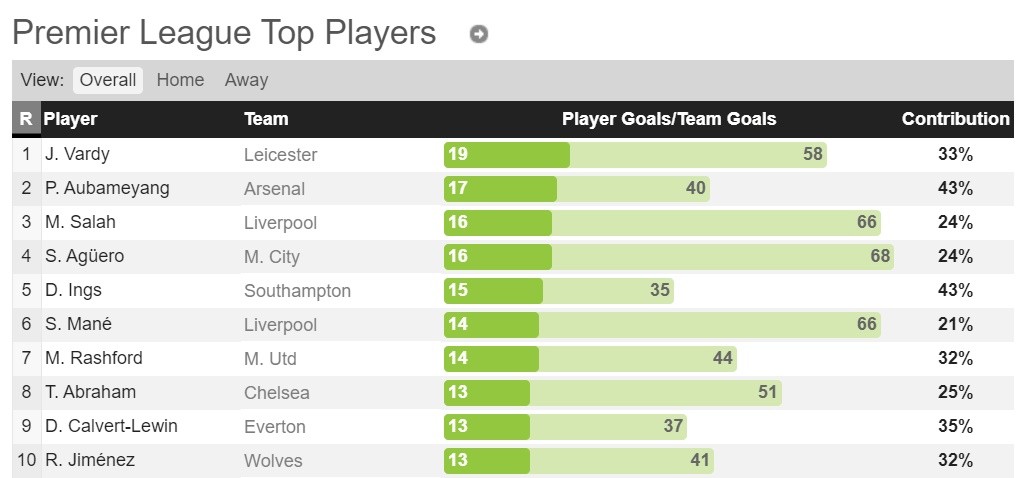The height and width of the screenshot is (478, 1018).
Task: Sort by the Team column header
Action: point(266,119)
